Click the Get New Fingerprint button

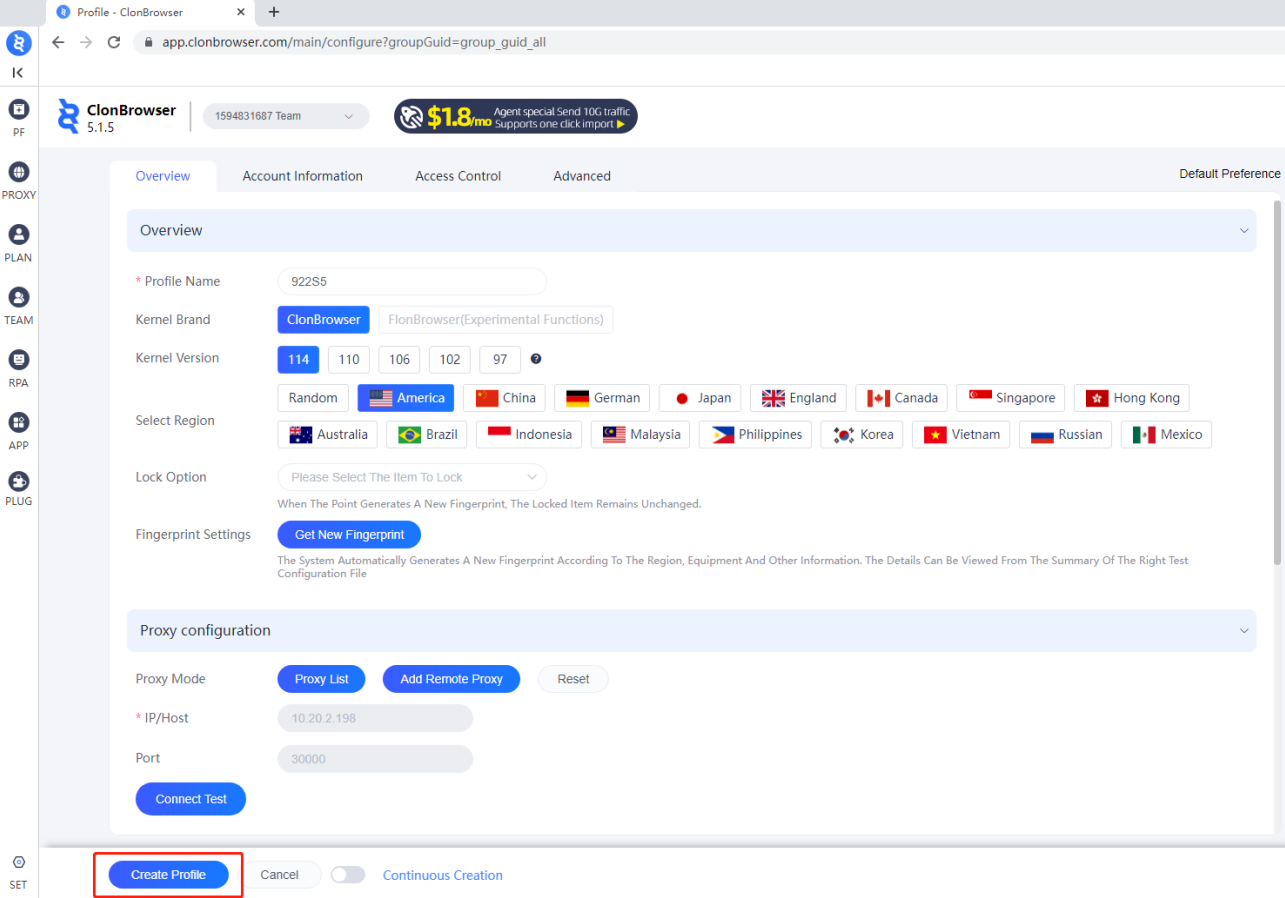(x=349, y=535)
